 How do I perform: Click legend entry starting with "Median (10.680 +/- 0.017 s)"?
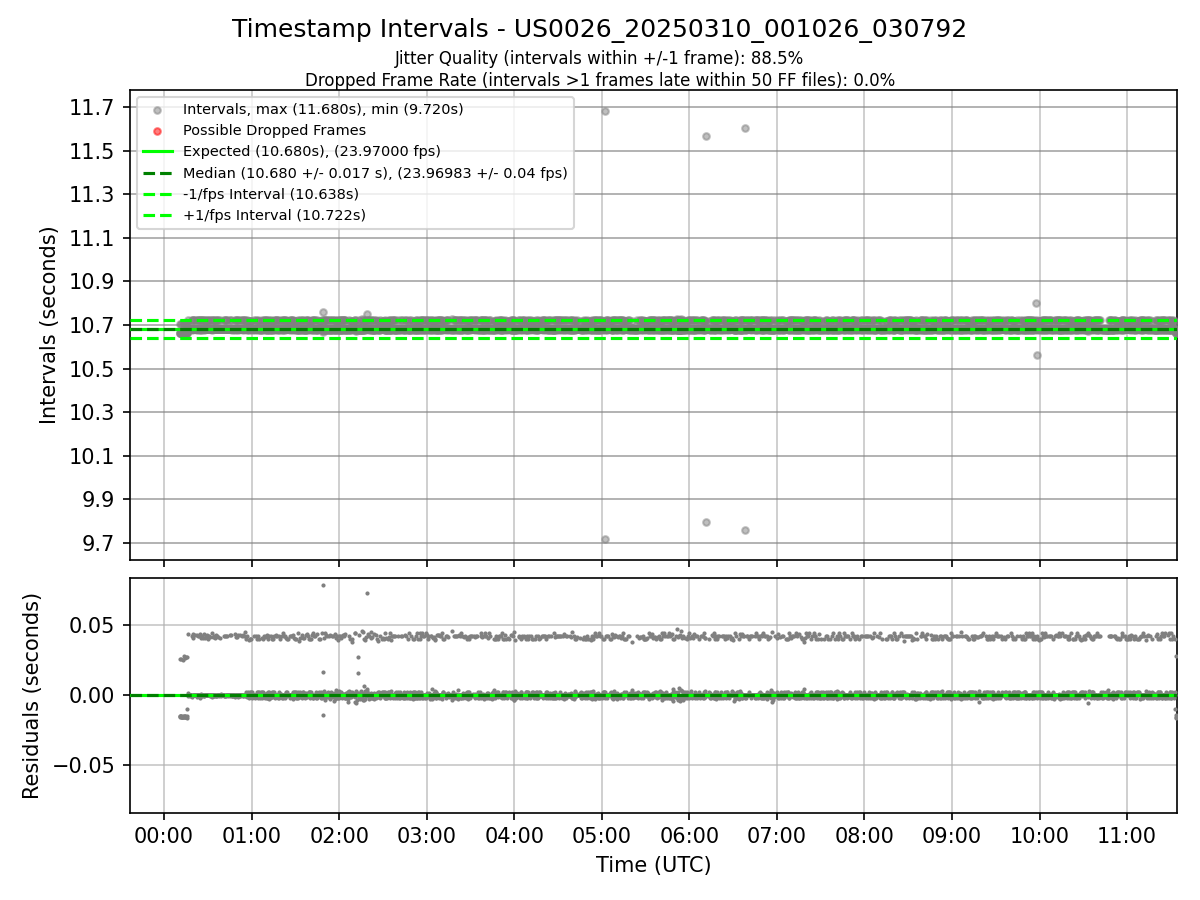(x=375, y=173)
